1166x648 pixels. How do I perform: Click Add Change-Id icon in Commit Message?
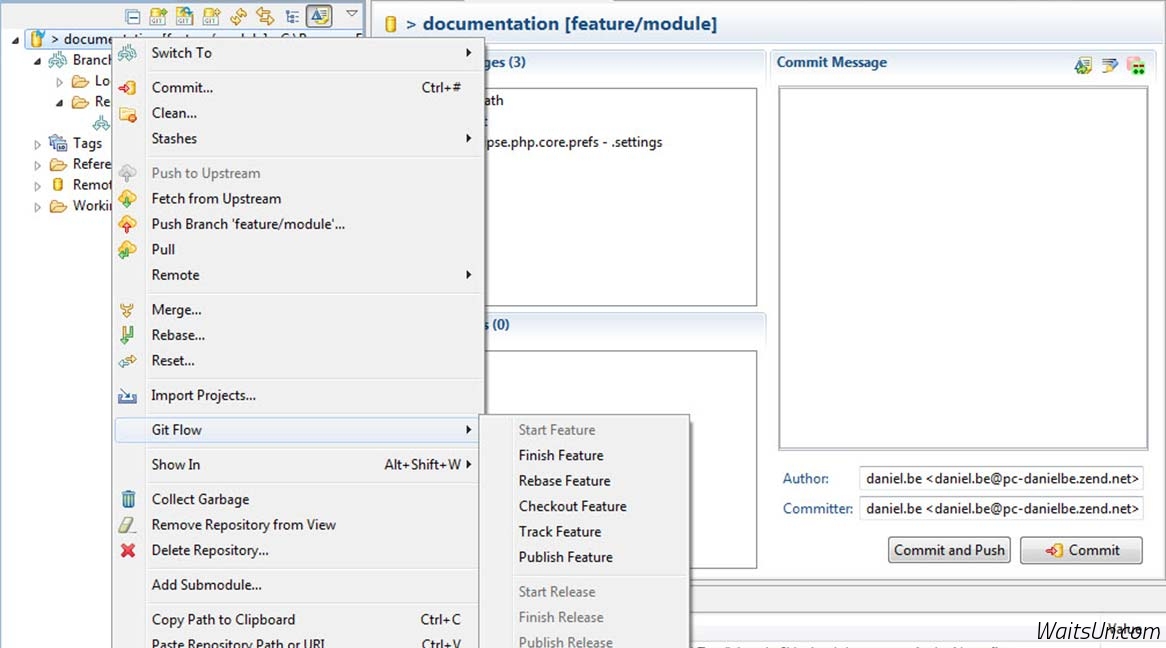point(1135,65)
